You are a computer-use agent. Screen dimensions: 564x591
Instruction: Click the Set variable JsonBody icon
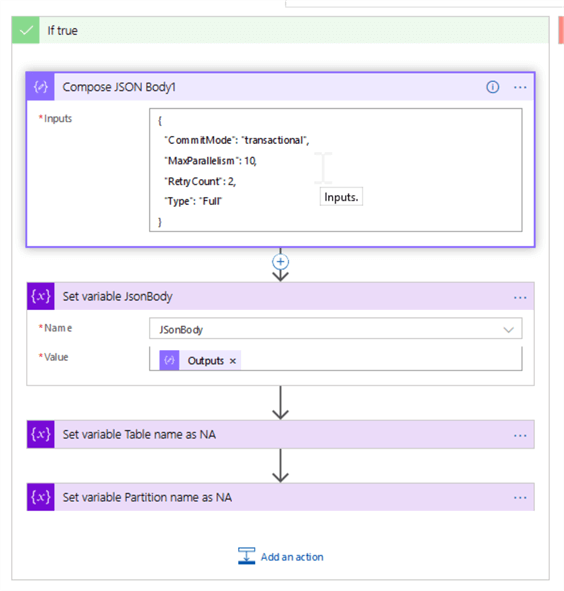41,296
